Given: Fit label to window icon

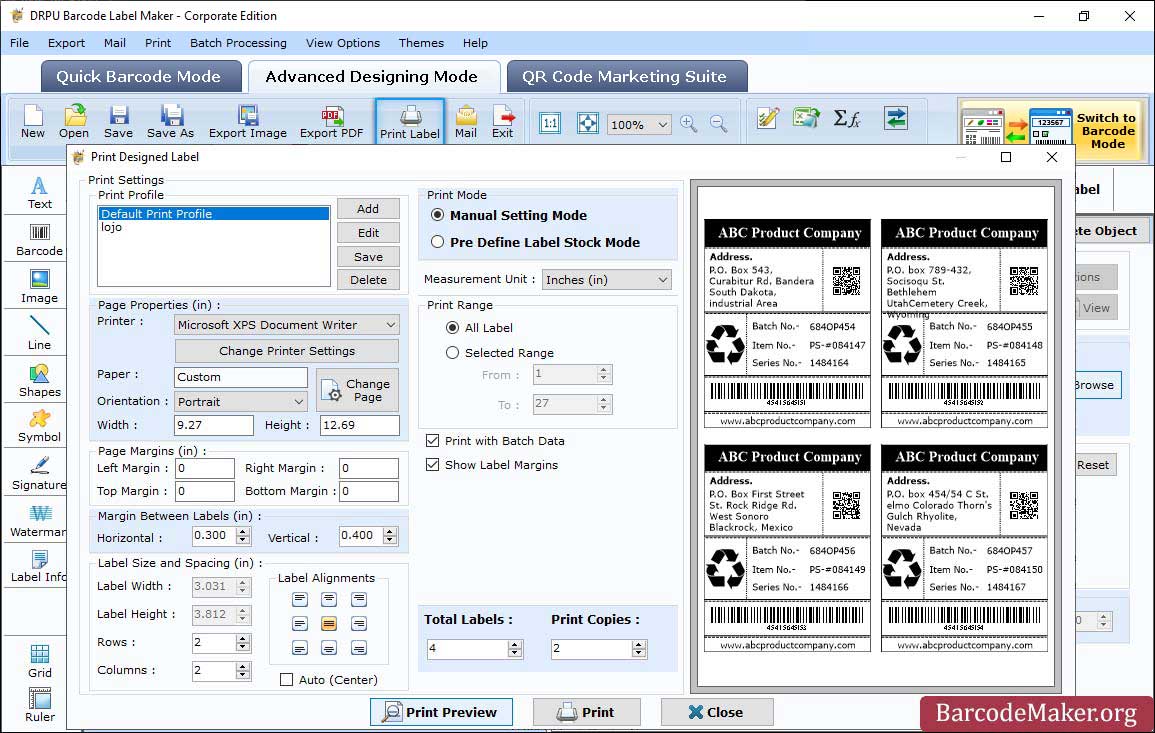Looking at the screenshot, I should [x=588, y=123].
